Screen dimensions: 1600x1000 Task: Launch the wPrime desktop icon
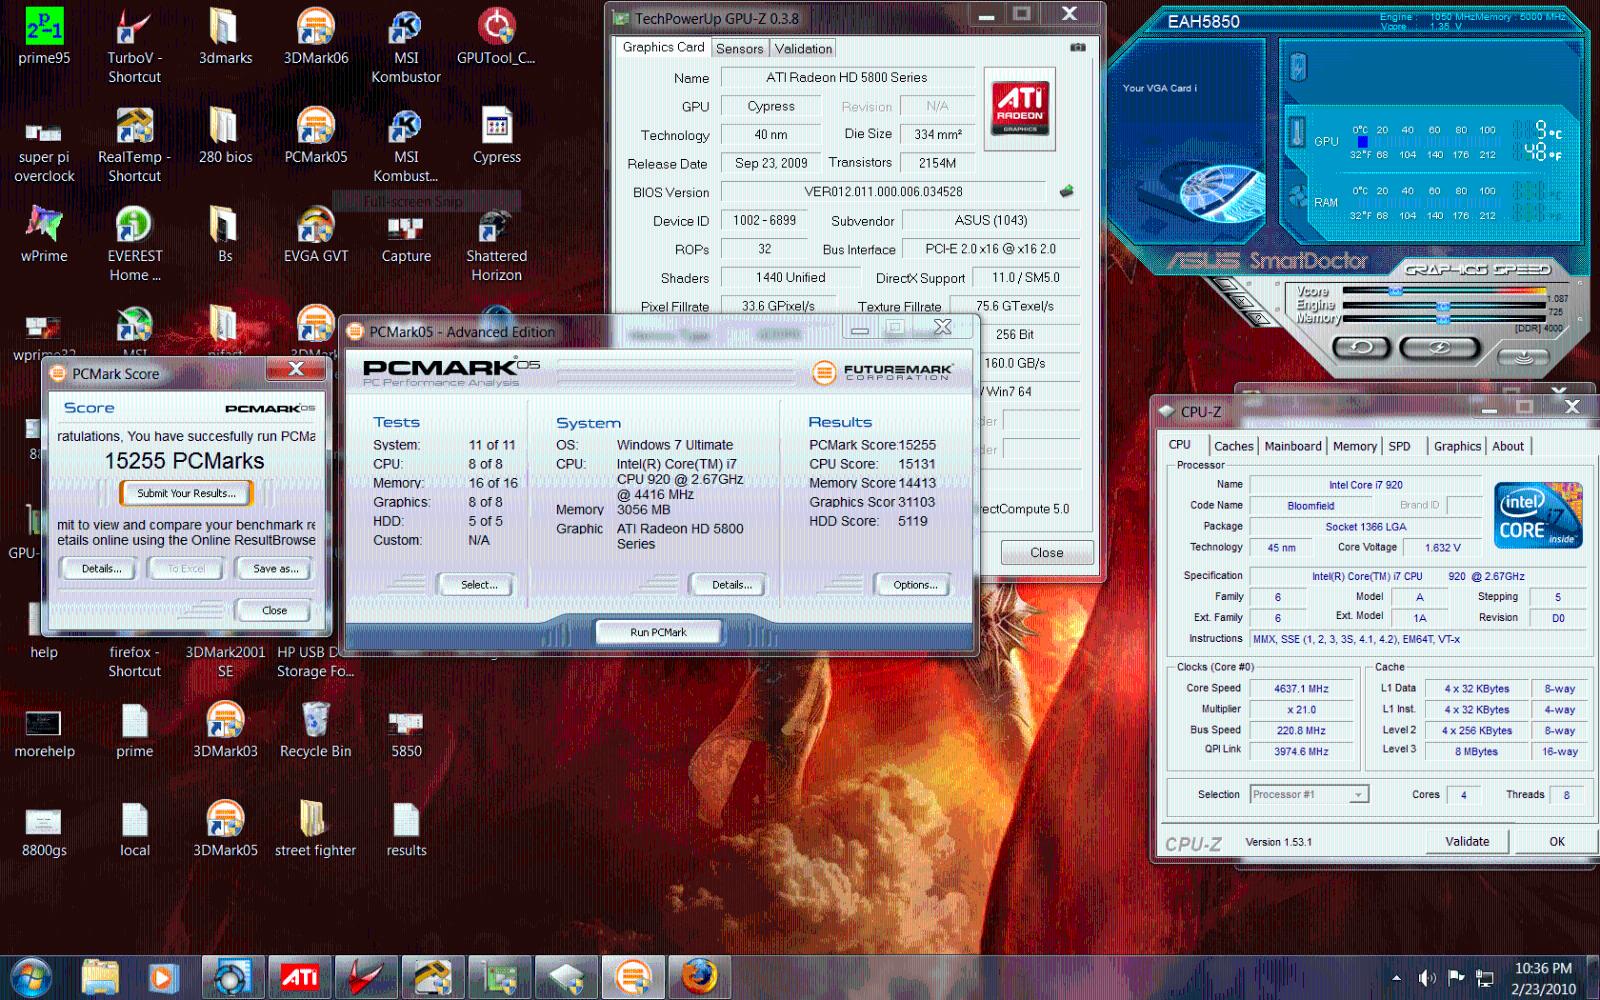44,235
